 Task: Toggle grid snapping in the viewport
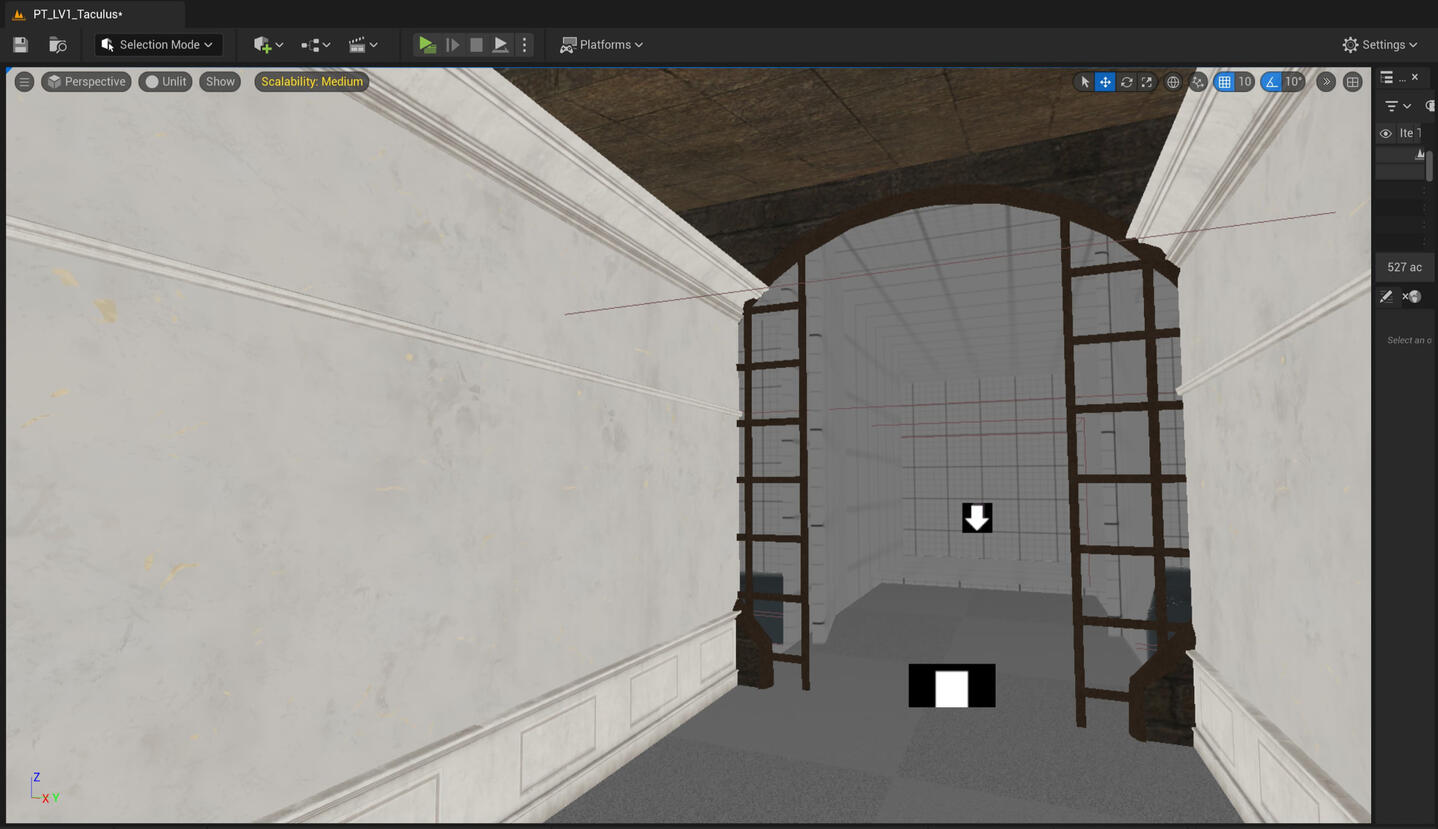[x=1224, y=82]
